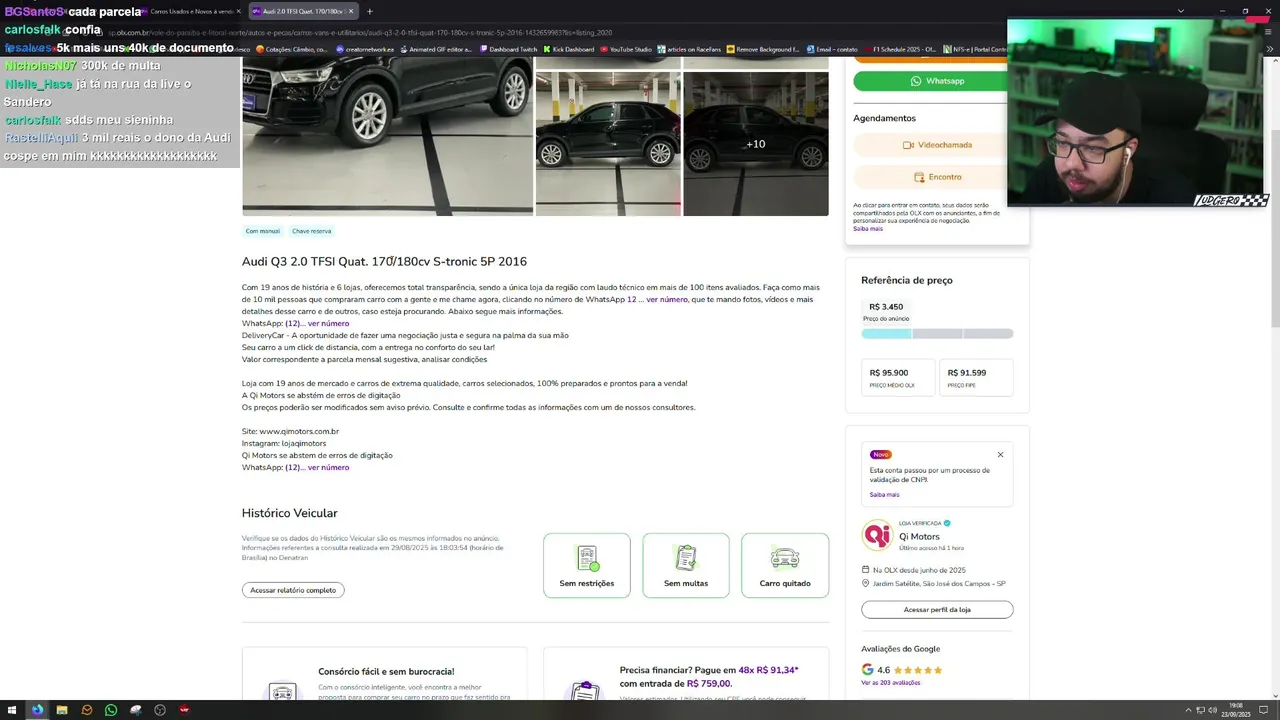
Task: Click the green WhatsApp contact button
Action: click(x=937, y=81)
